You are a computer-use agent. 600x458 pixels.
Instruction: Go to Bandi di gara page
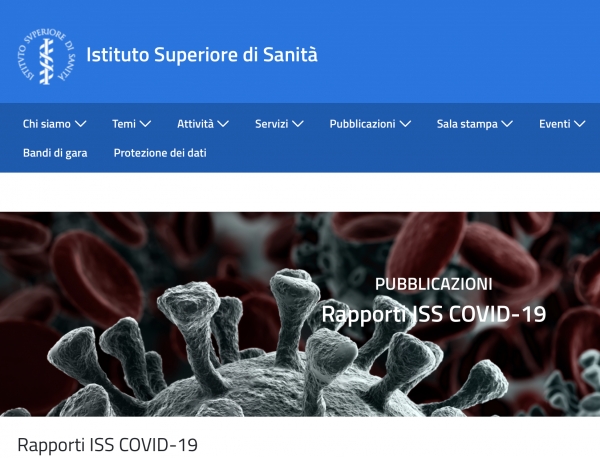click(55, 153)
